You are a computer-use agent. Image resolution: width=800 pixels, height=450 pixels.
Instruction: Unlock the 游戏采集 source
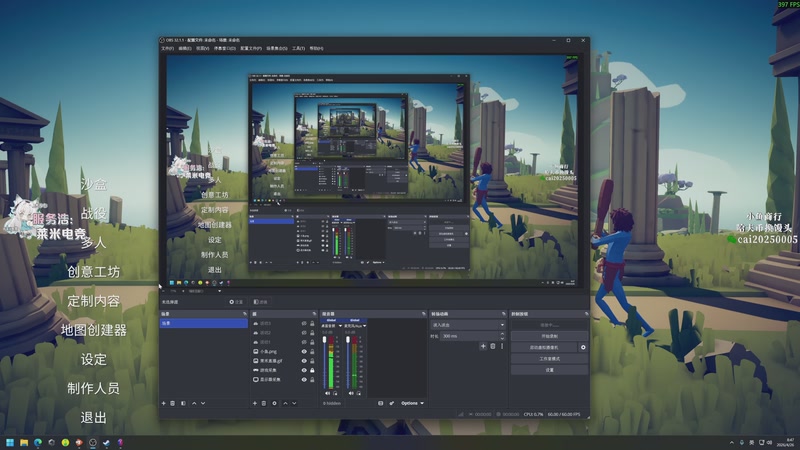312,370
